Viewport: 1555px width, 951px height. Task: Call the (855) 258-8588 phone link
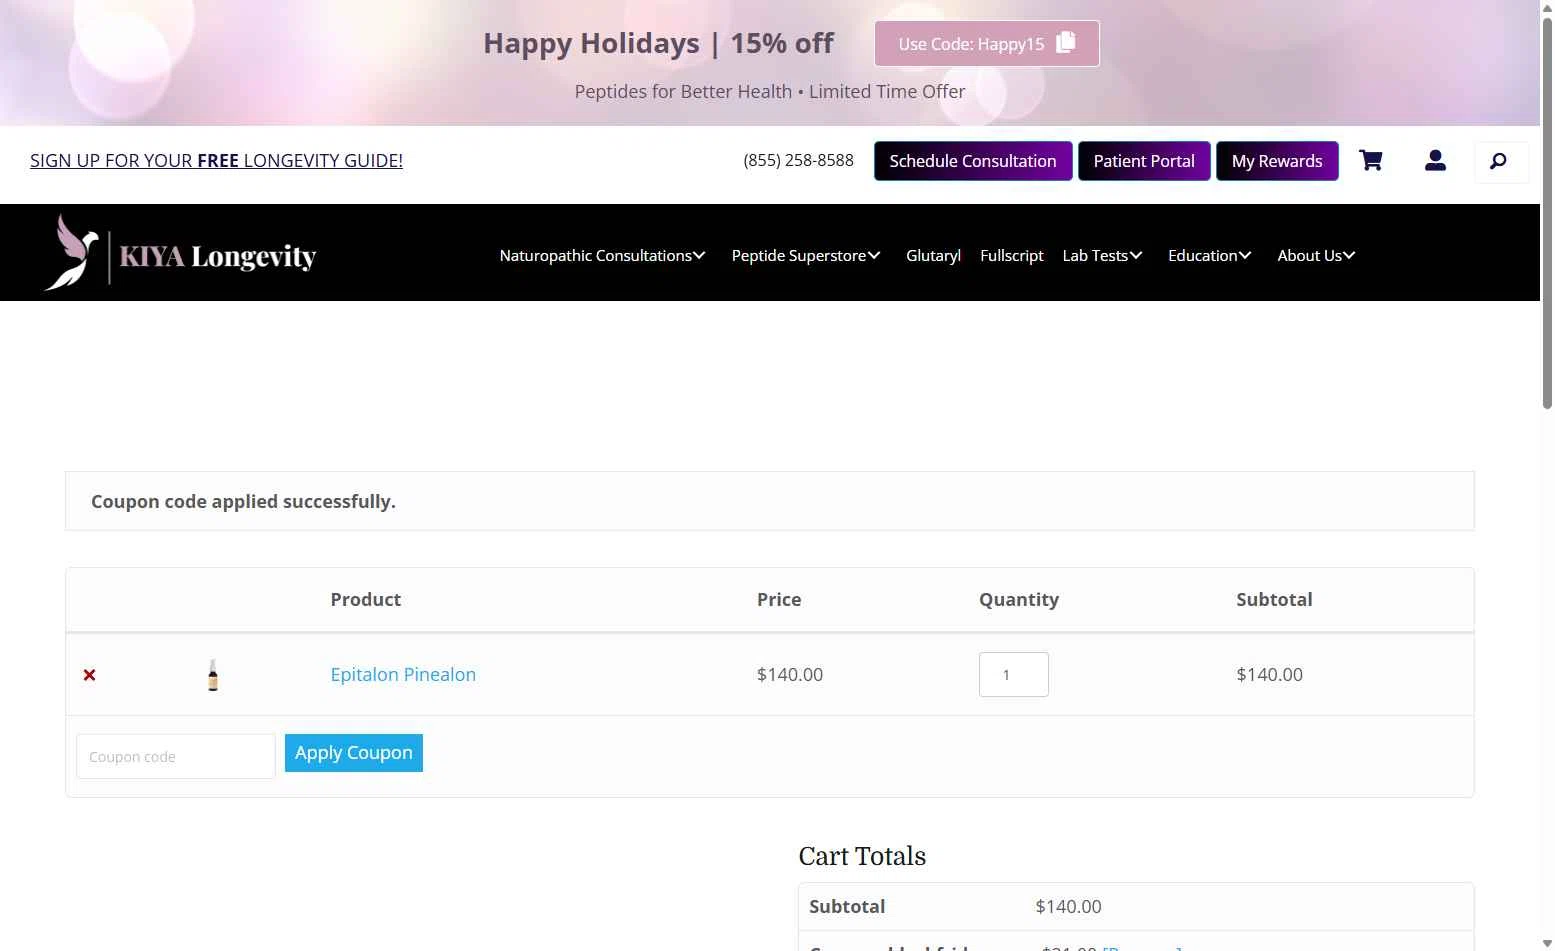coord(798,160)
